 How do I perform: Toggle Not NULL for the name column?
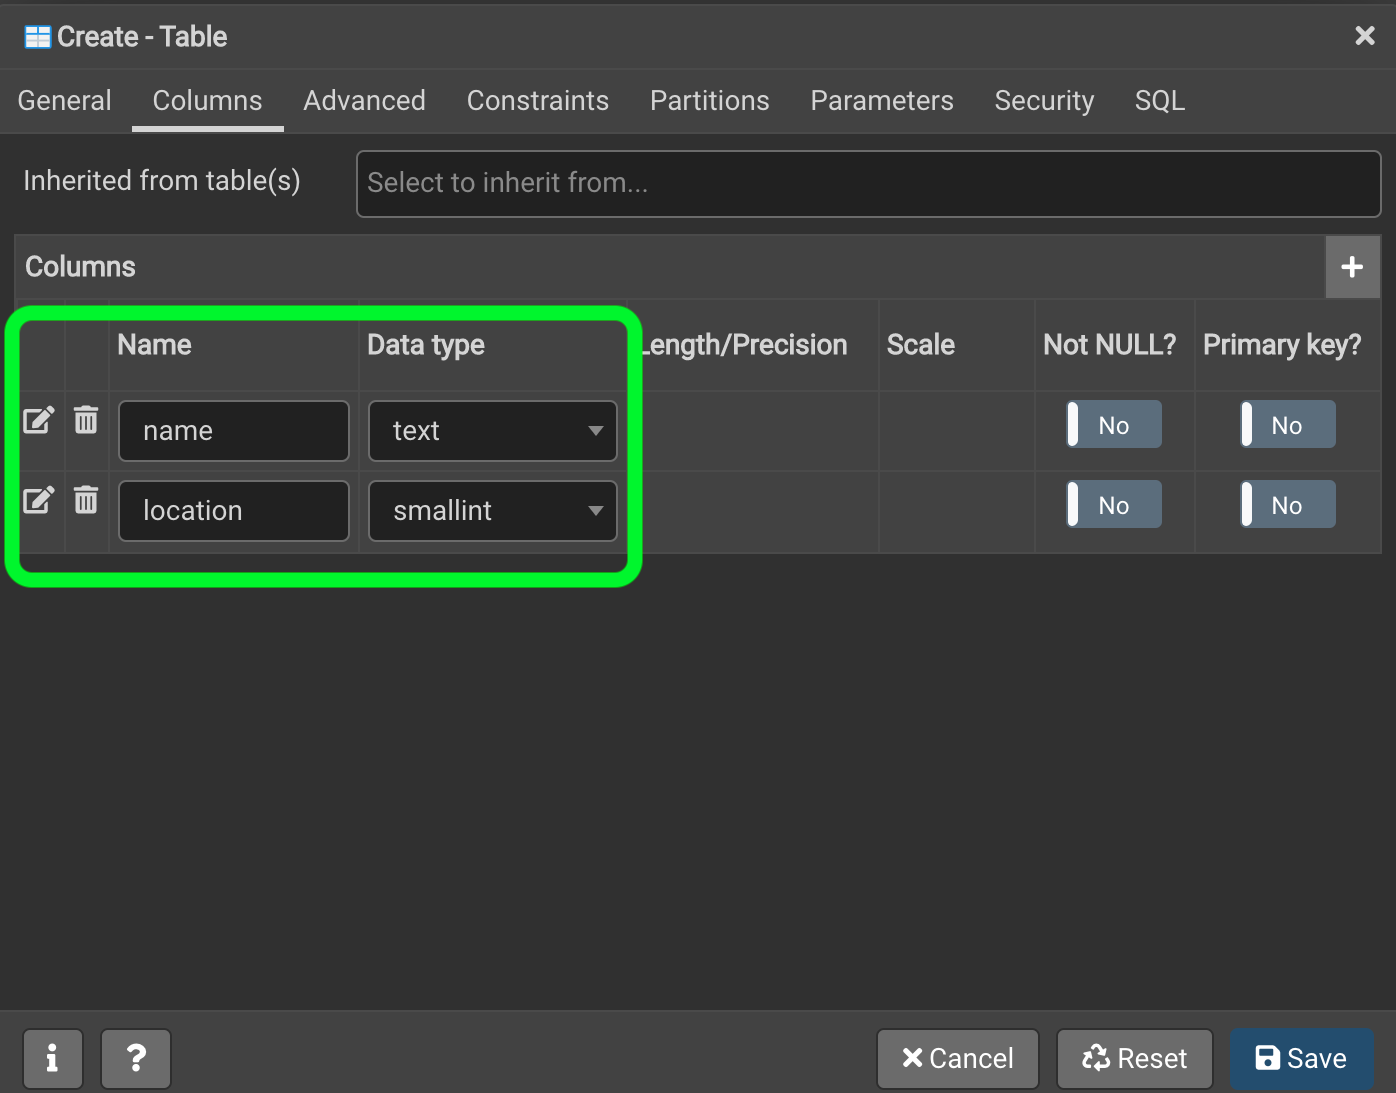[1112, 424]
